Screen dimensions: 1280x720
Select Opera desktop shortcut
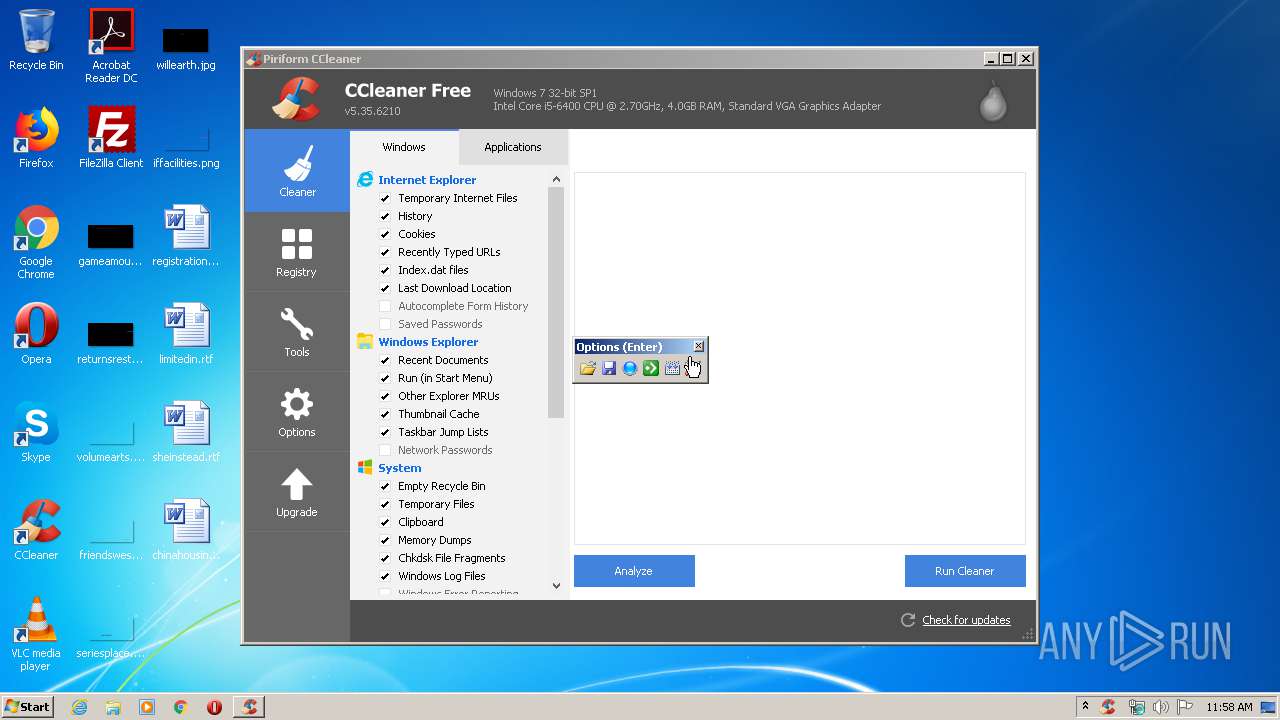pyautogui.click(x=36, y=334)
